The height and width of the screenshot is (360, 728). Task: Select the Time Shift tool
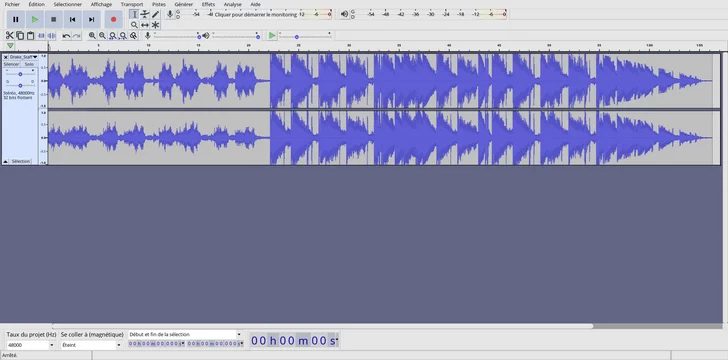pos(145,25)
